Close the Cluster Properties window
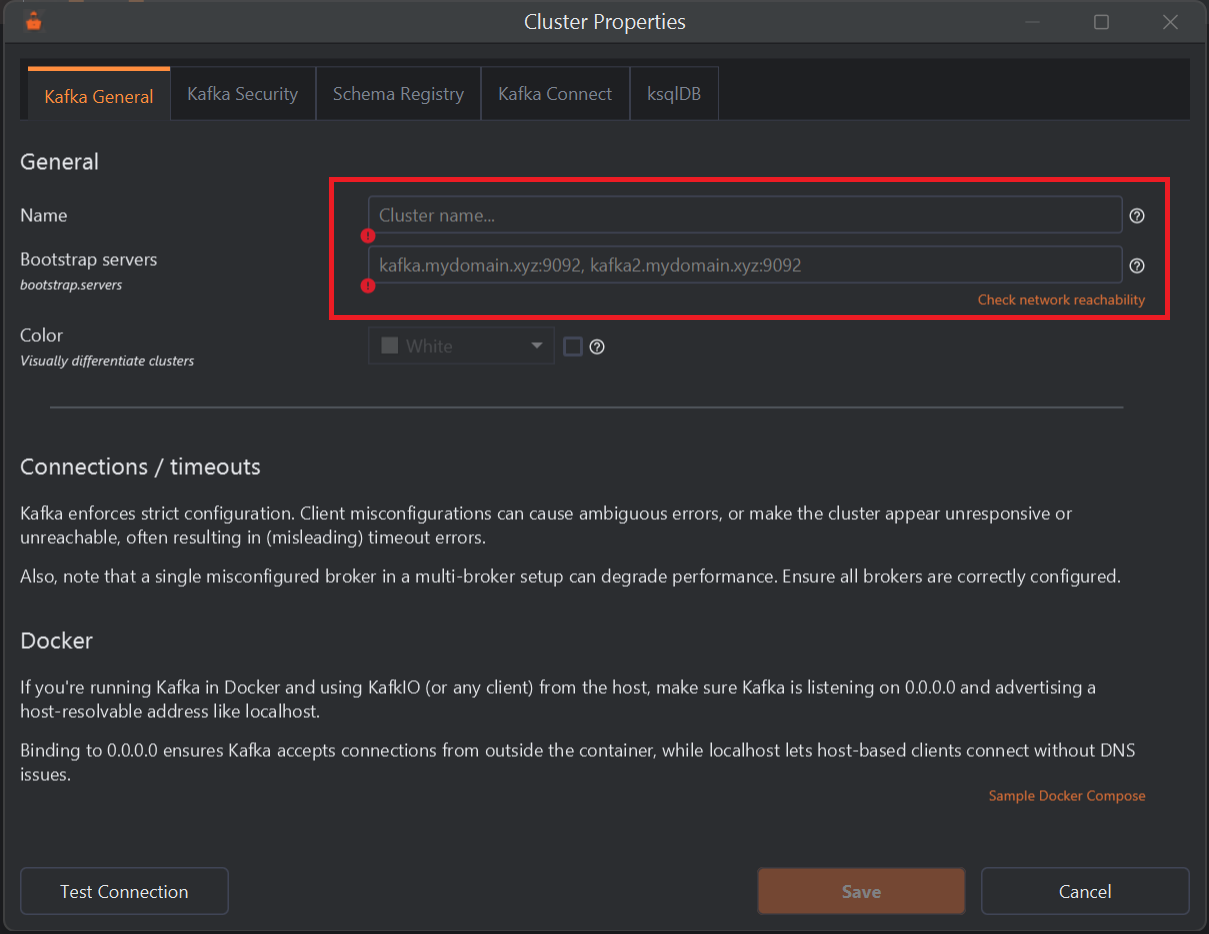 point(1170,22)
